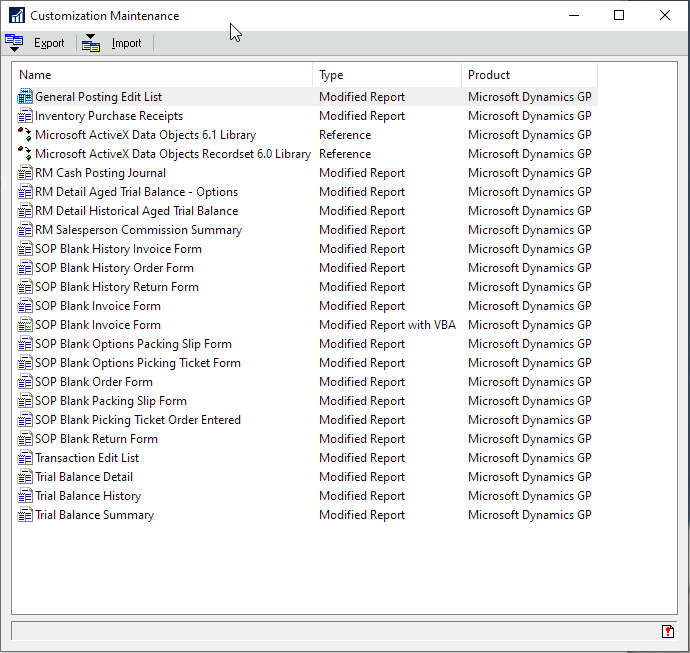The width and height of the screenshot is (690, 653).
Task: Select the Transaction Edit List name
Action: pyautogui.click(x=87, y=458)
